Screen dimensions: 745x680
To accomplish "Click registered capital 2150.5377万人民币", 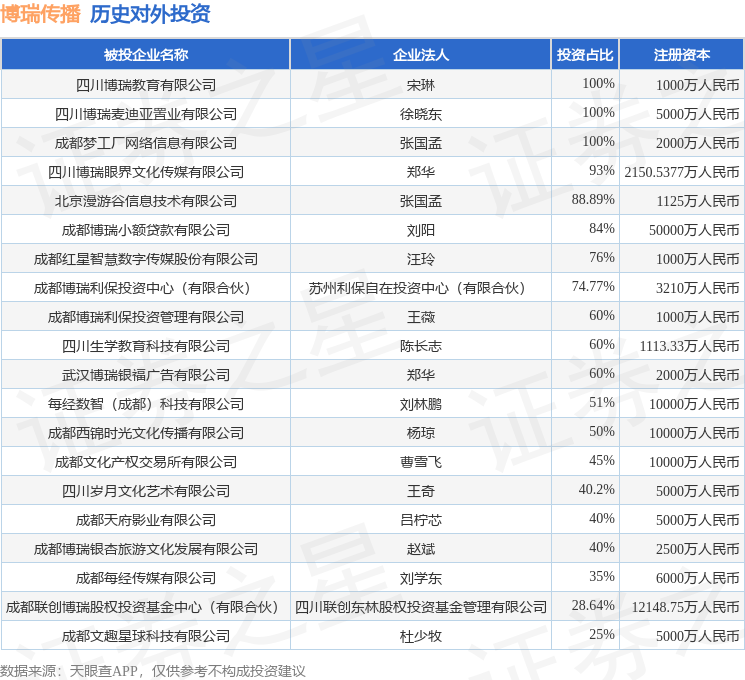I will click(682, 172).
